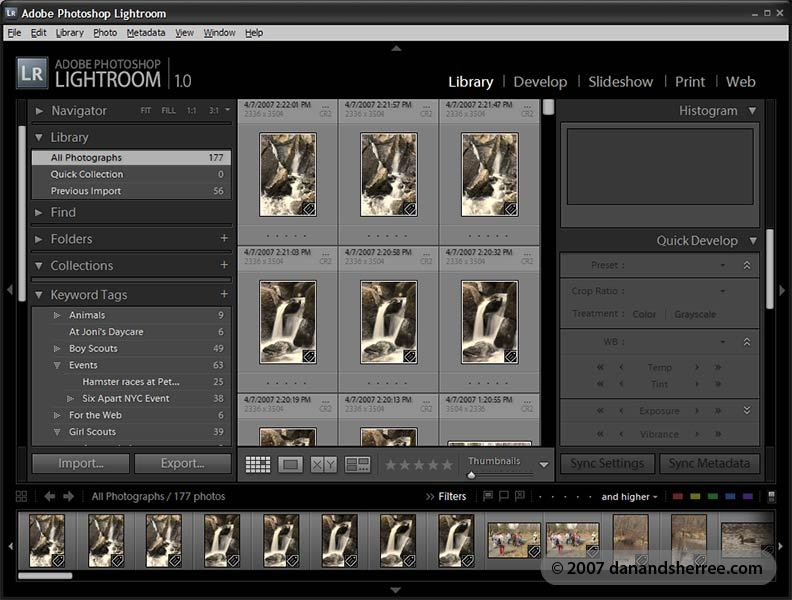792x600 pixels.
Task: Click badge on first grid waterfall thumbnail
Action: pyautogui.click(x=309, y=209)
